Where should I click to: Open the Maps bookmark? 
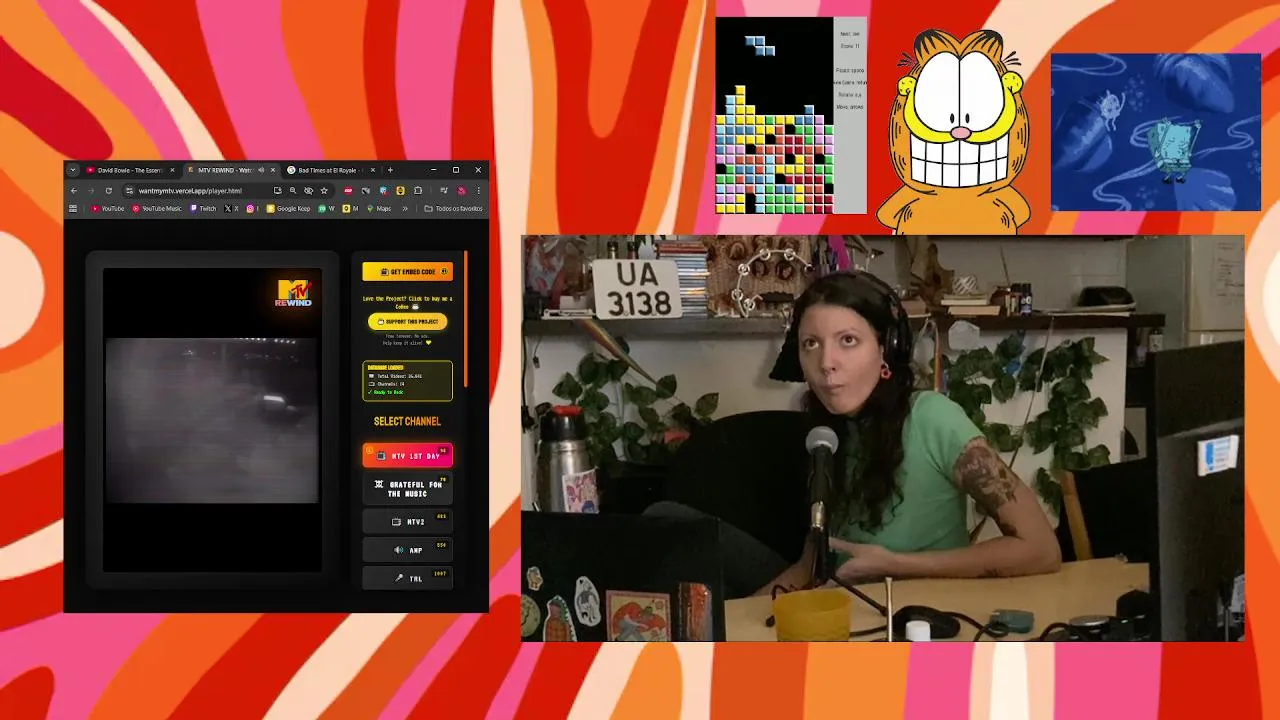point(379,209)
